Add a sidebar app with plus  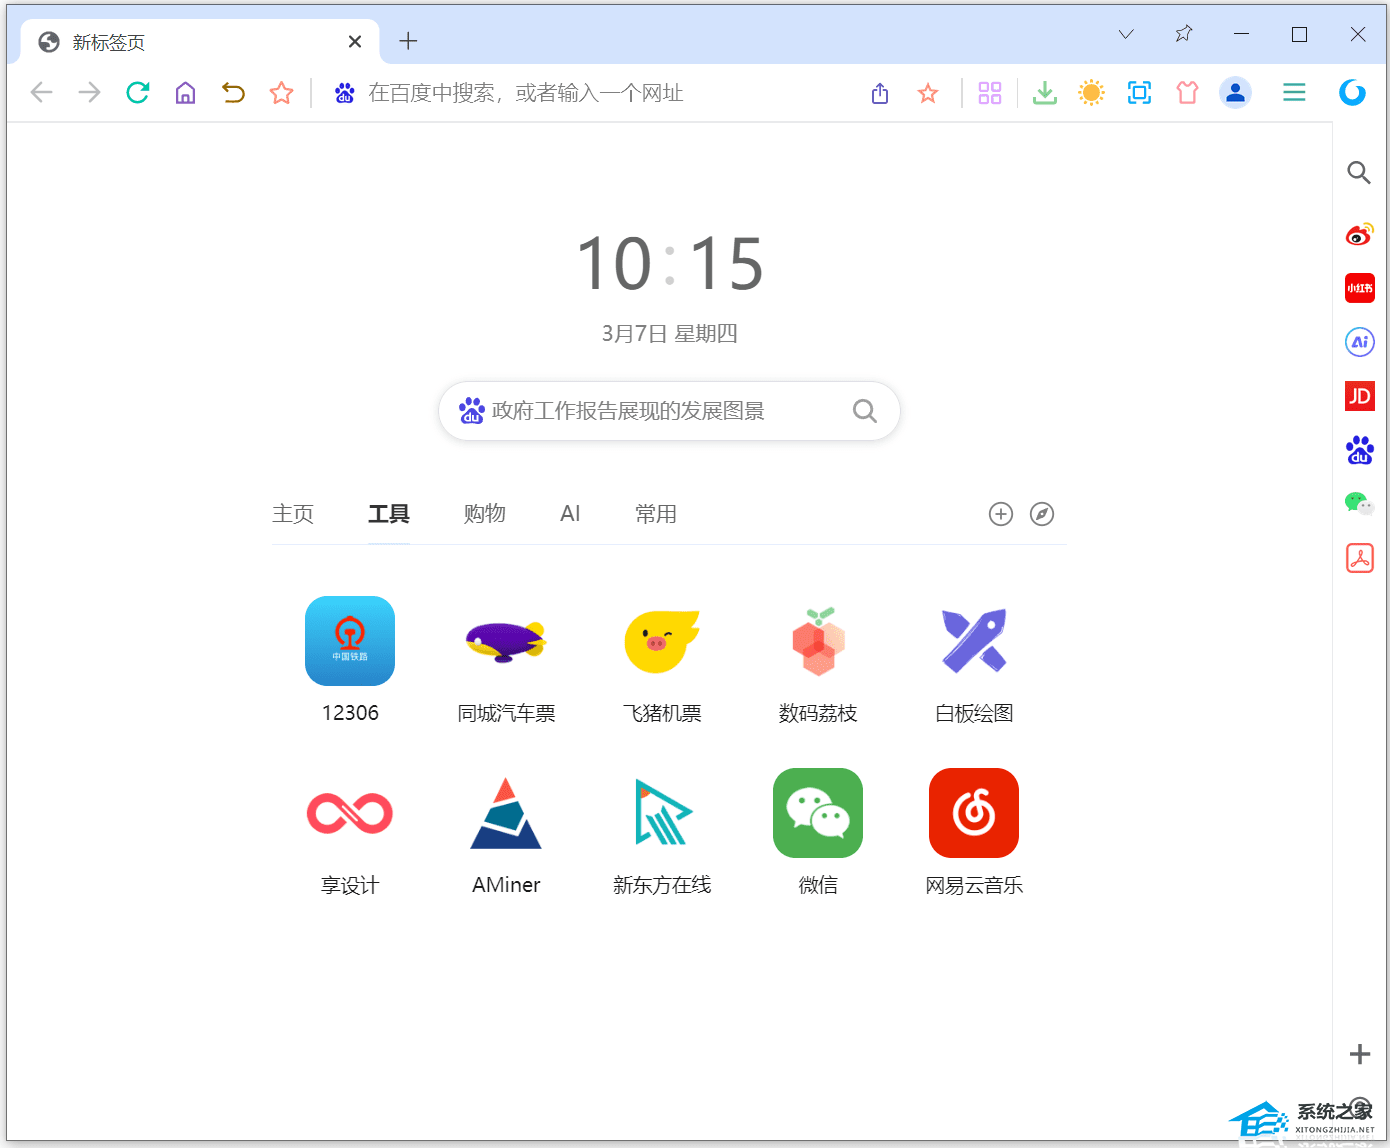(x=1360, y=1054)
